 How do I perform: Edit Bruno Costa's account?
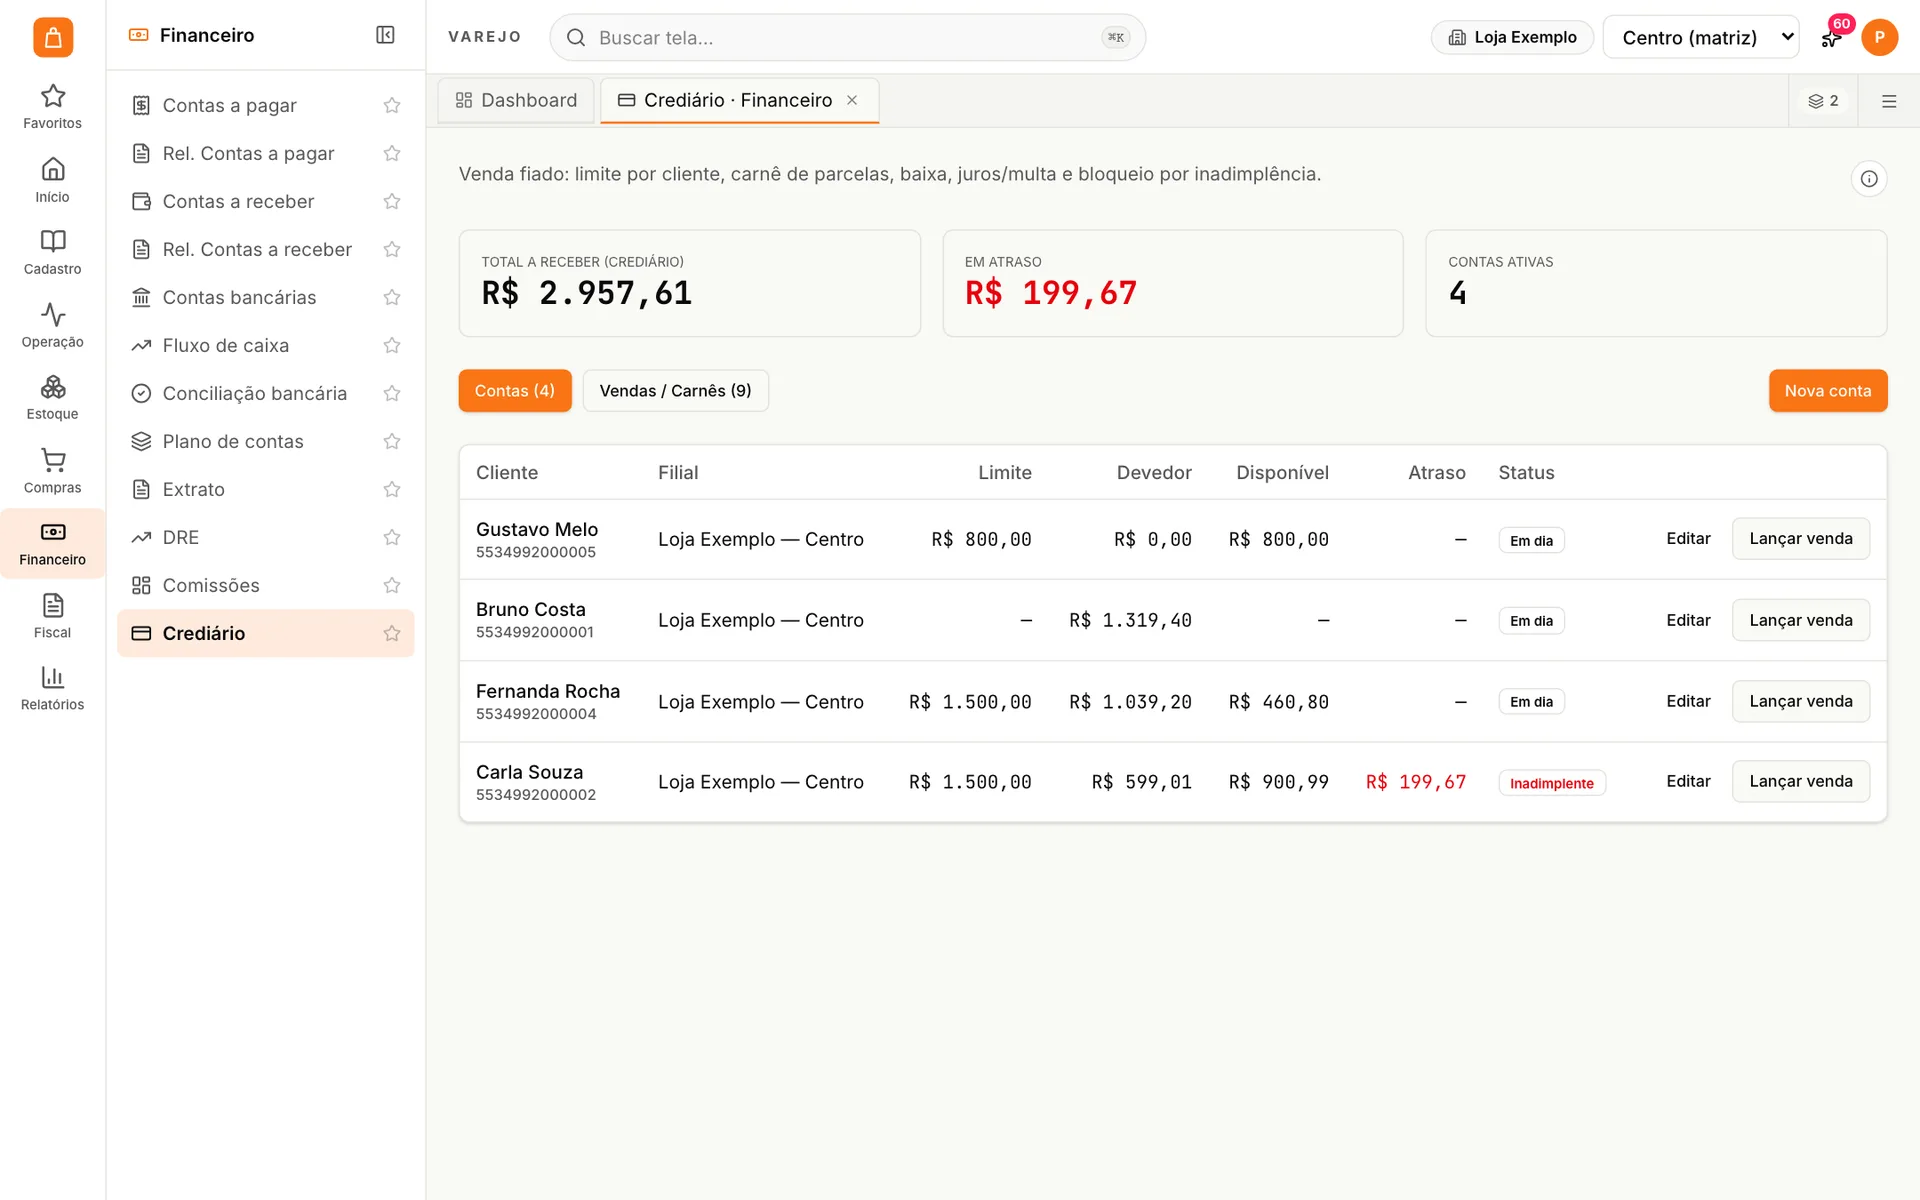(x=1688, y=620)
